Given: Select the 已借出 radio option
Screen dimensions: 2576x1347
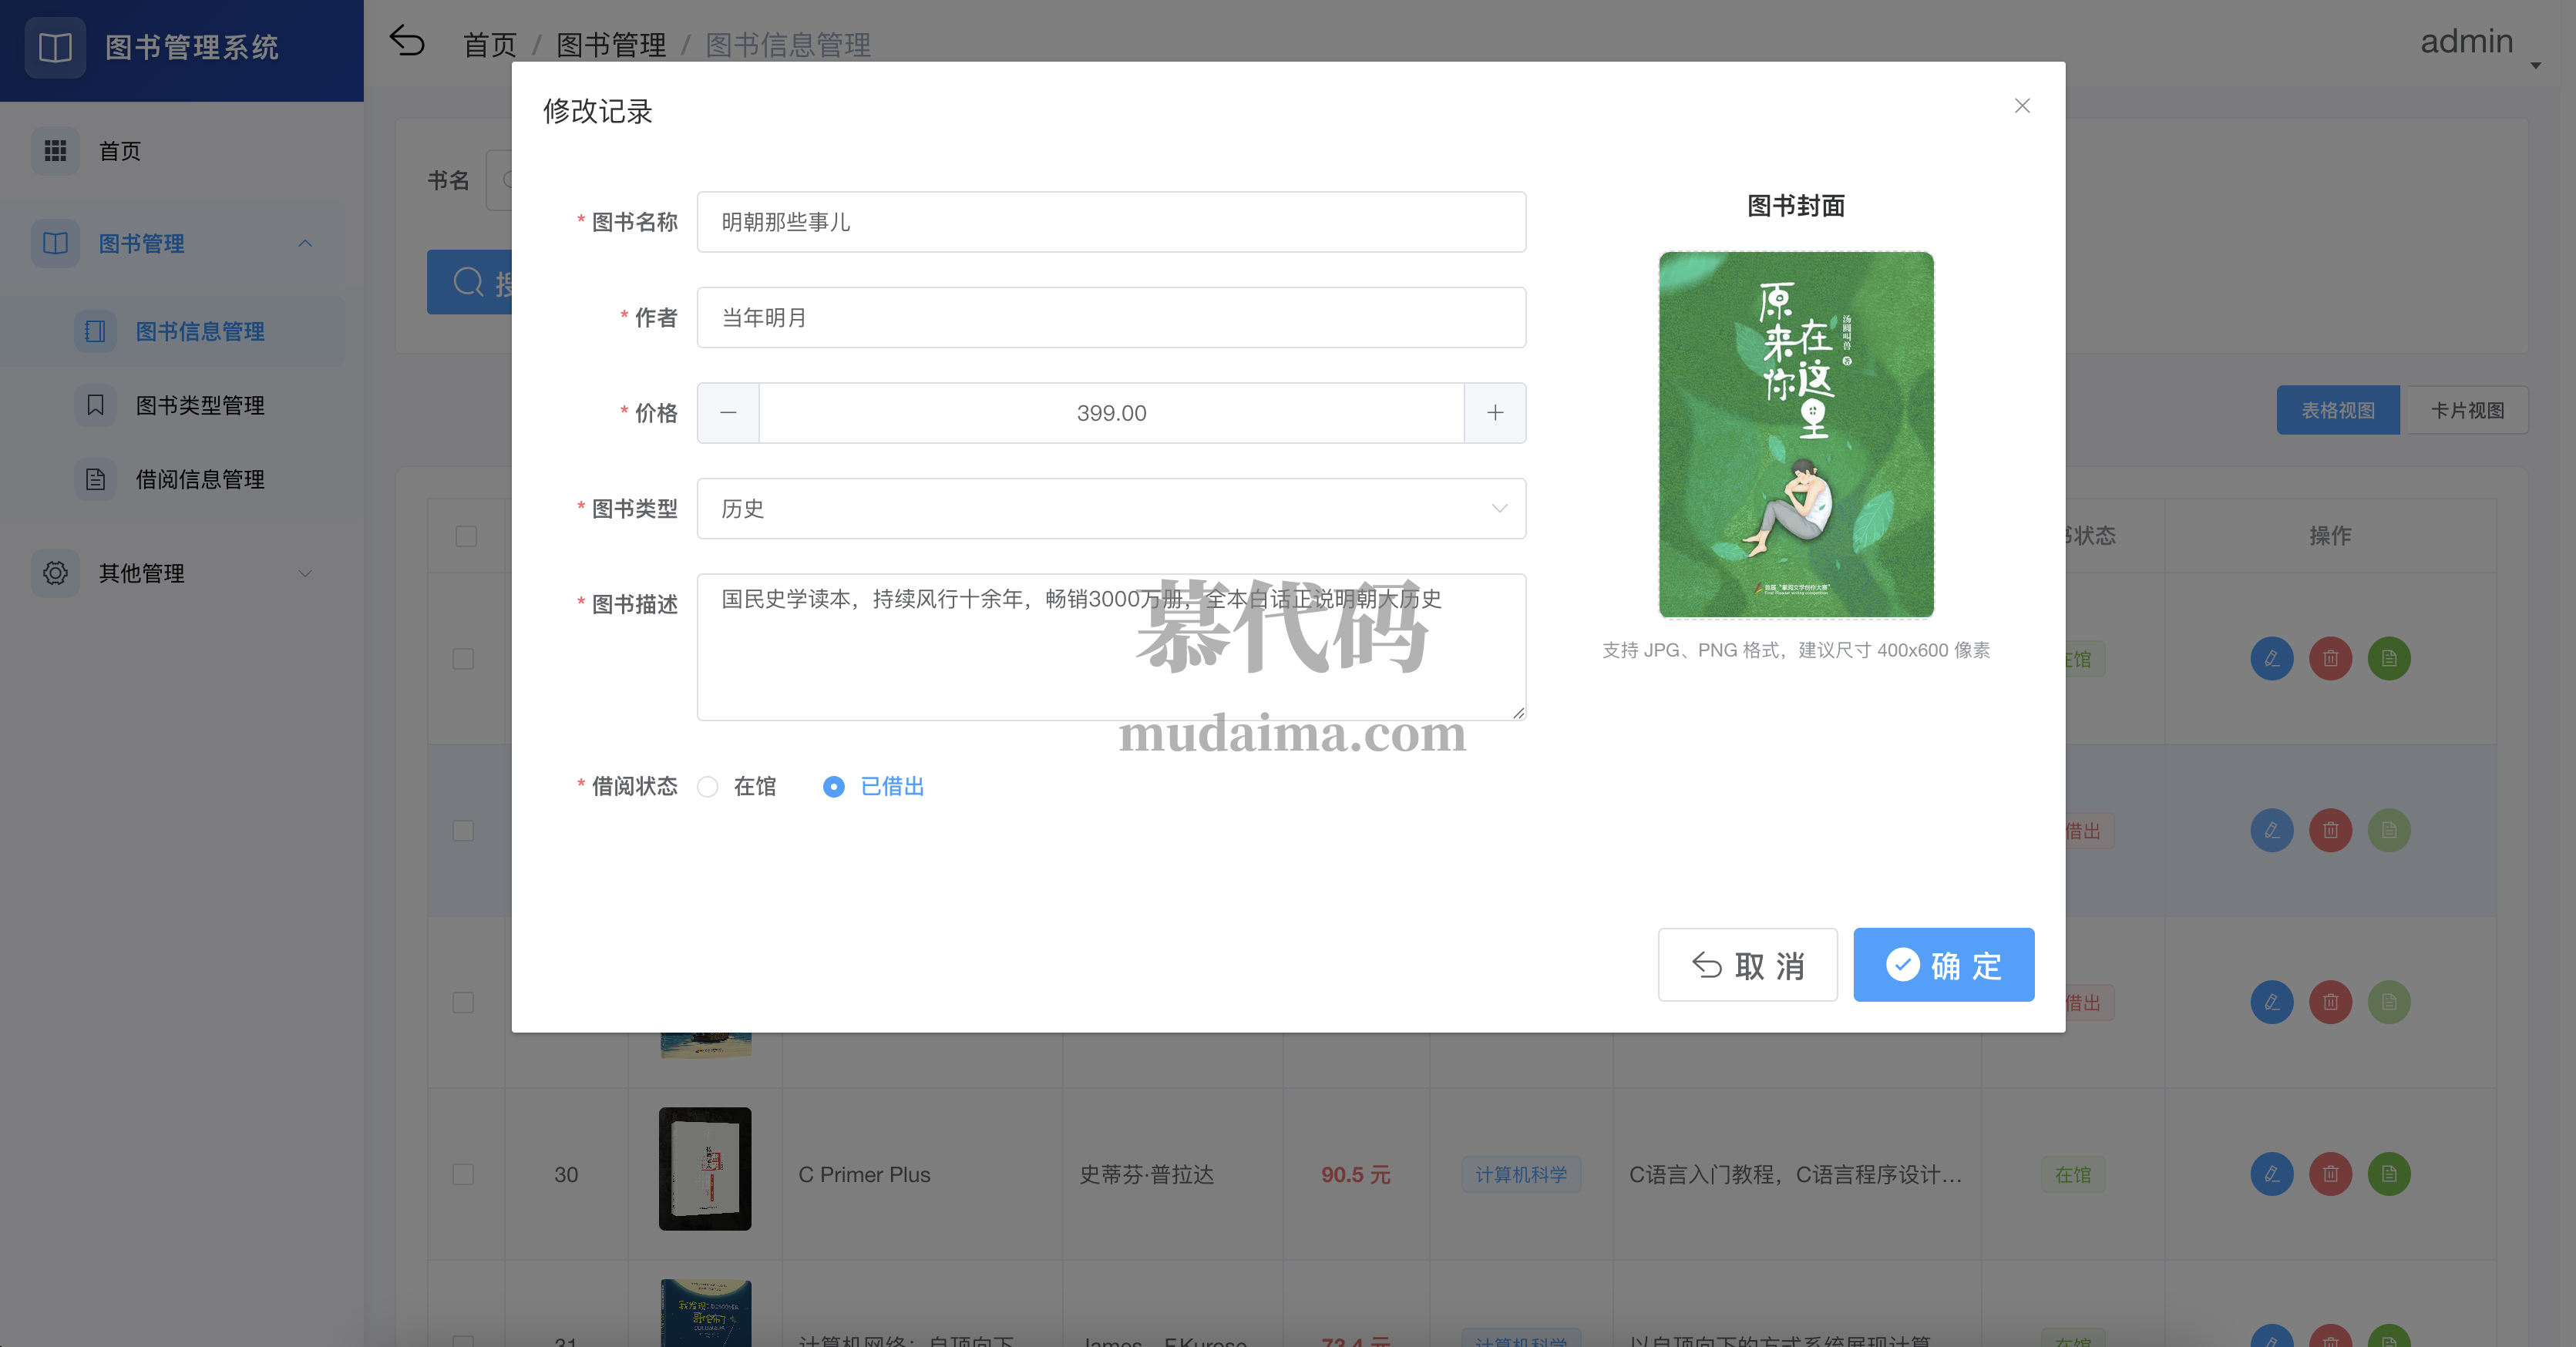Looking at the screenshot, I should pyautogui.click(x=834, y=787).
